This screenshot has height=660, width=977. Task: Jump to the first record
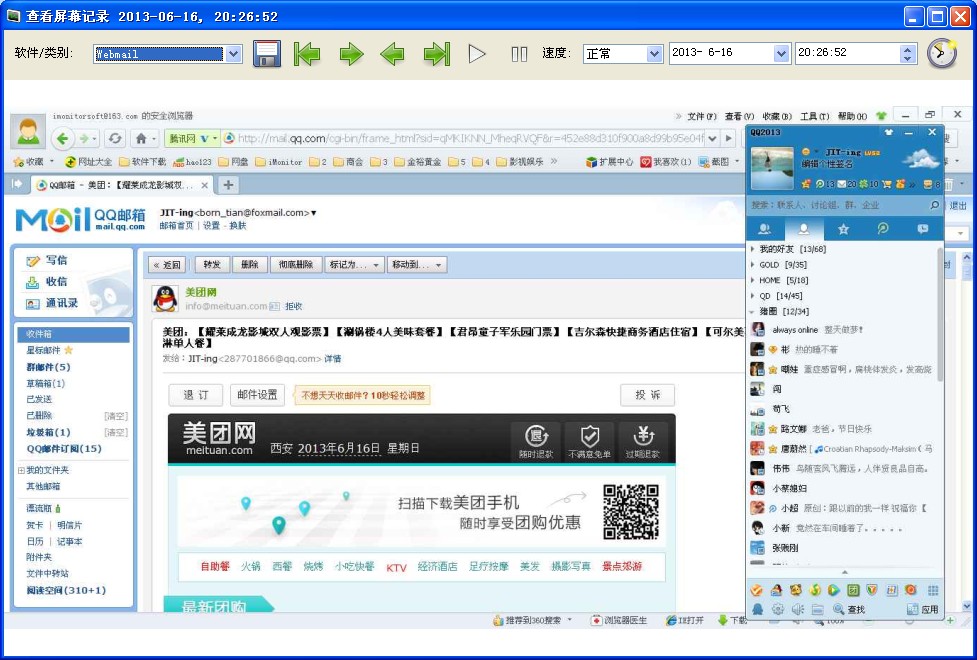coord(307,54)
